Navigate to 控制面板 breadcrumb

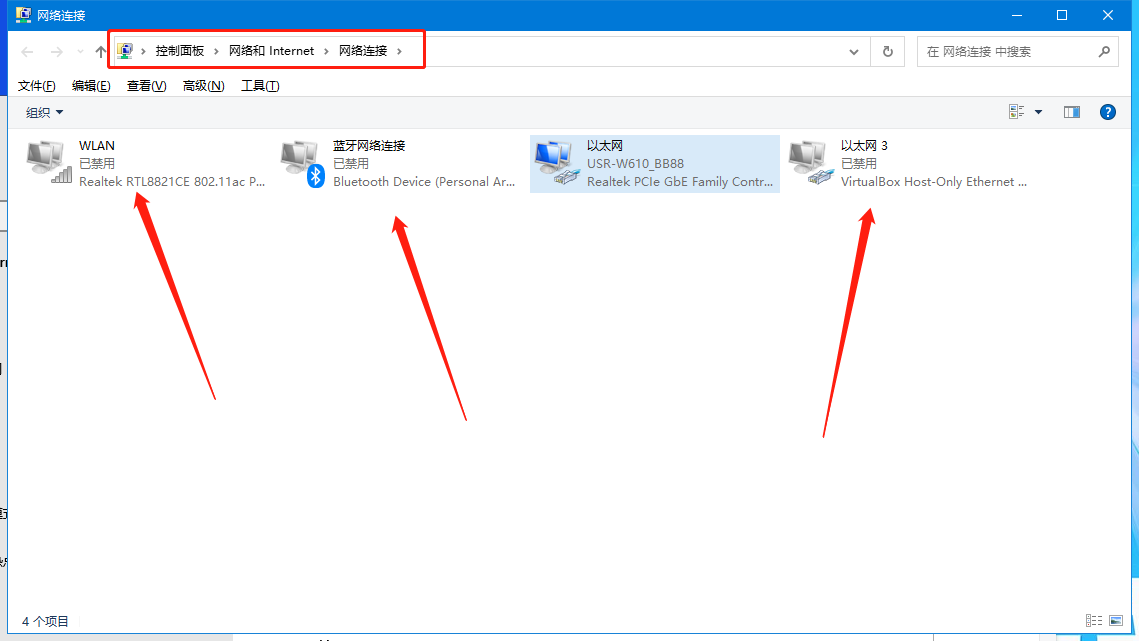179,51
